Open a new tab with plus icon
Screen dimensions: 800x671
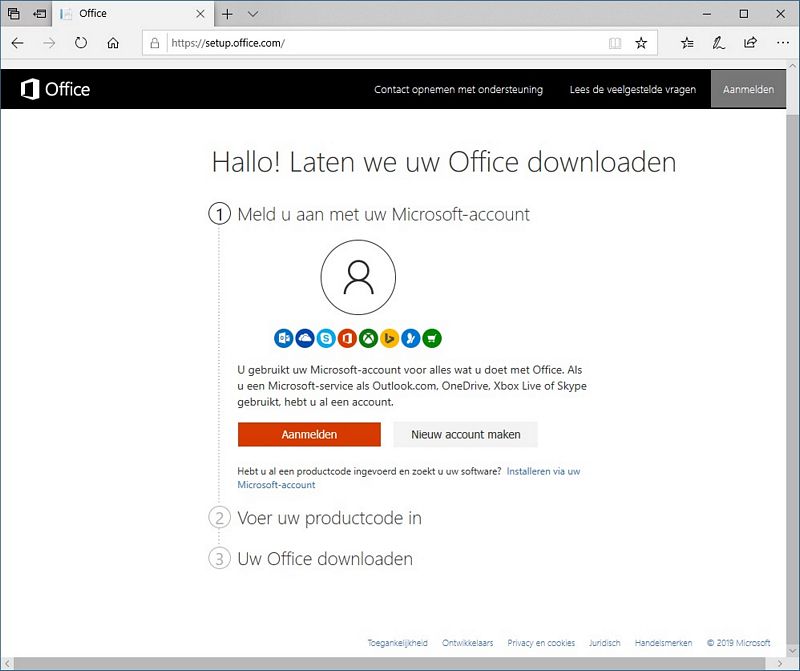point(227,14)
